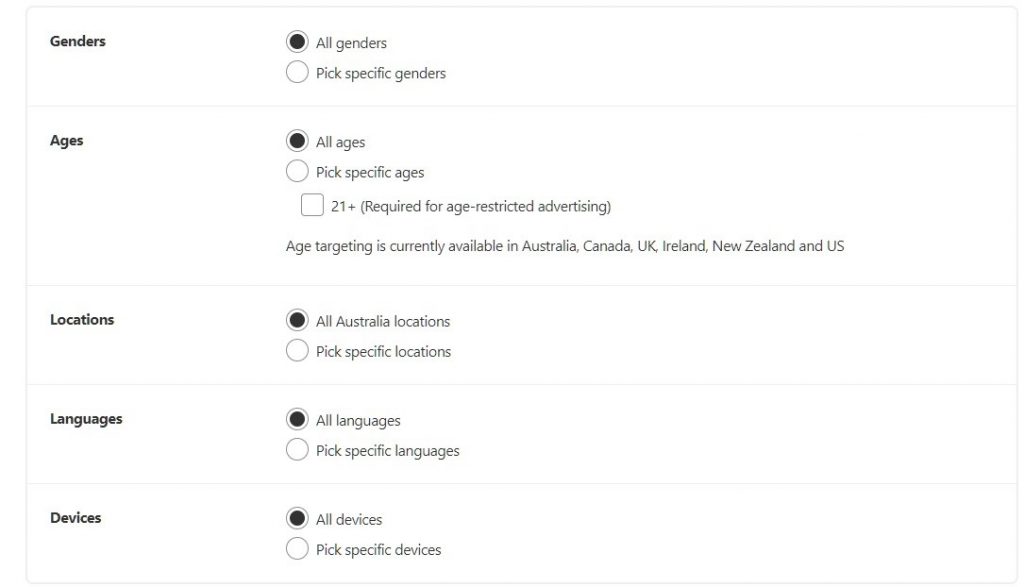The image size is (1024, 587).
Task: Click the Ages section heading
Action: (x=67, y=141)
